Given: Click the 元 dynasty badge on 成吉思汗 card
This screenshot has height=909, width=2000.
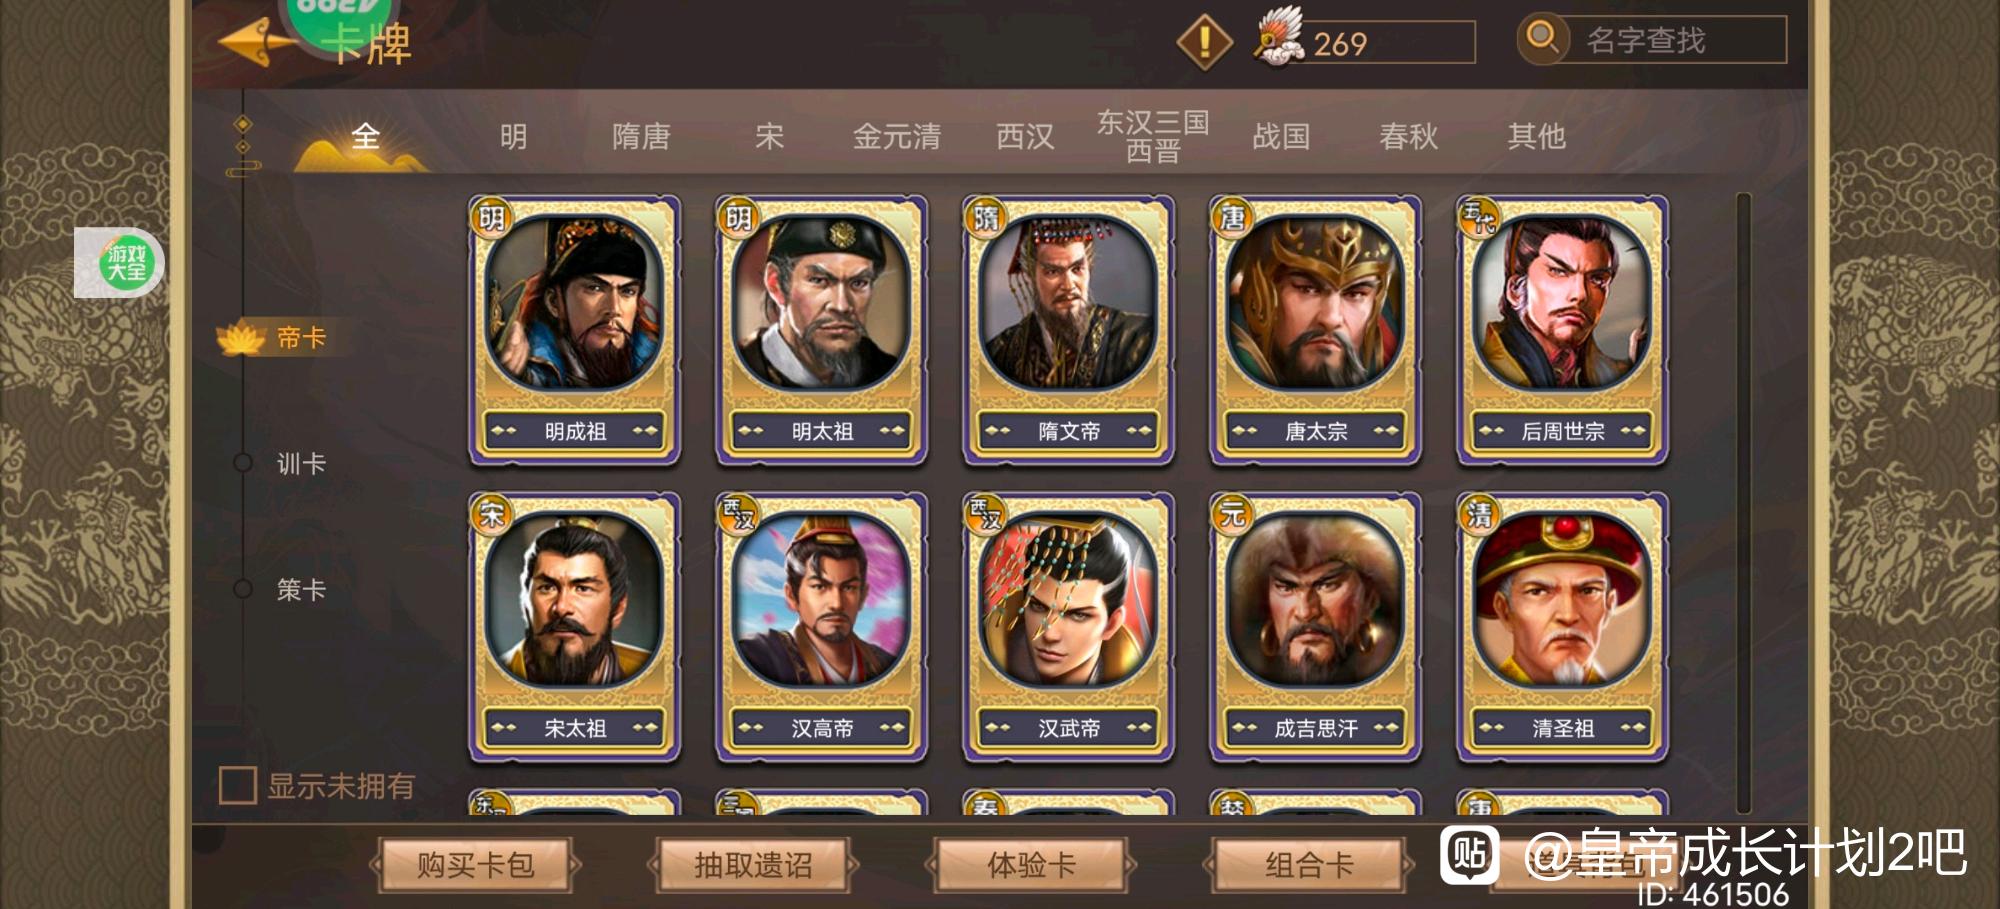Looking at the screenshot, I should (1232, 514).
